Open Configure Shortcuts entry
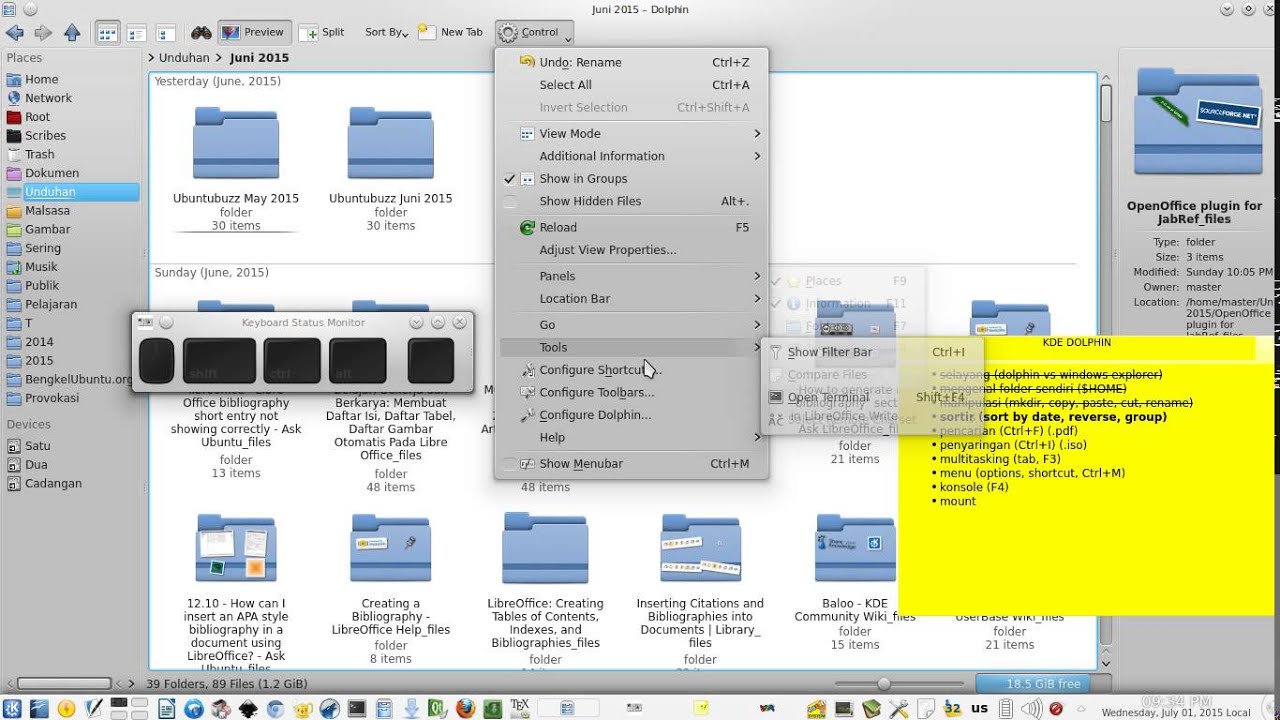1280x720 pixels. pos(632,370)
